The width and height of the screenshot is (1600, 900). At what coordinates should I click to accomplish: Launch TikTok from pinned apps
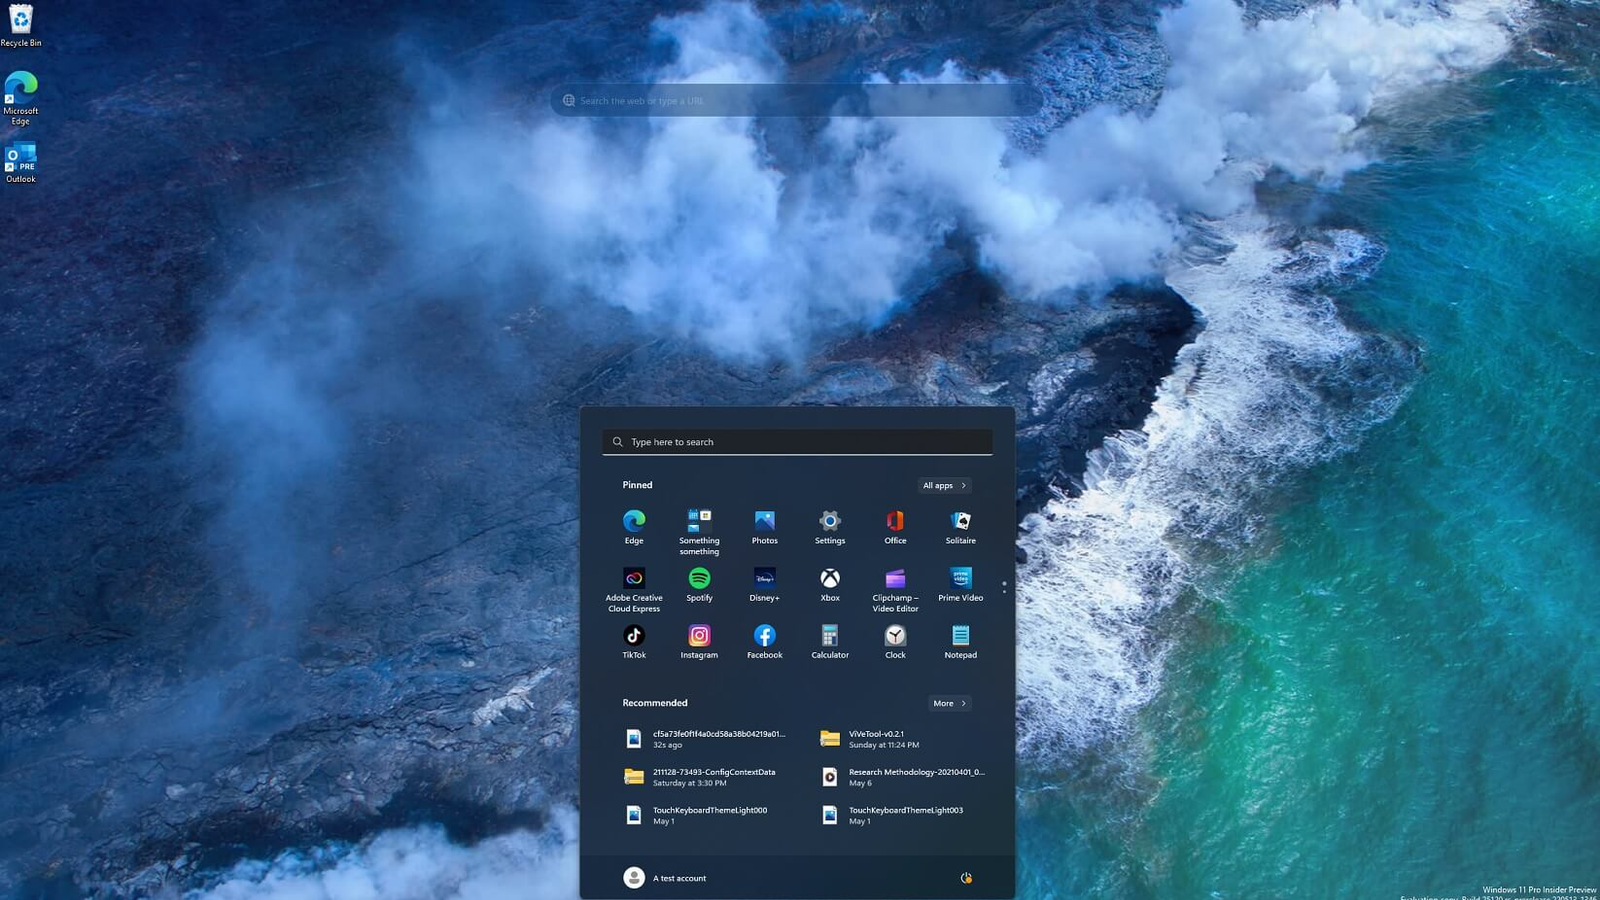(634, 641)
